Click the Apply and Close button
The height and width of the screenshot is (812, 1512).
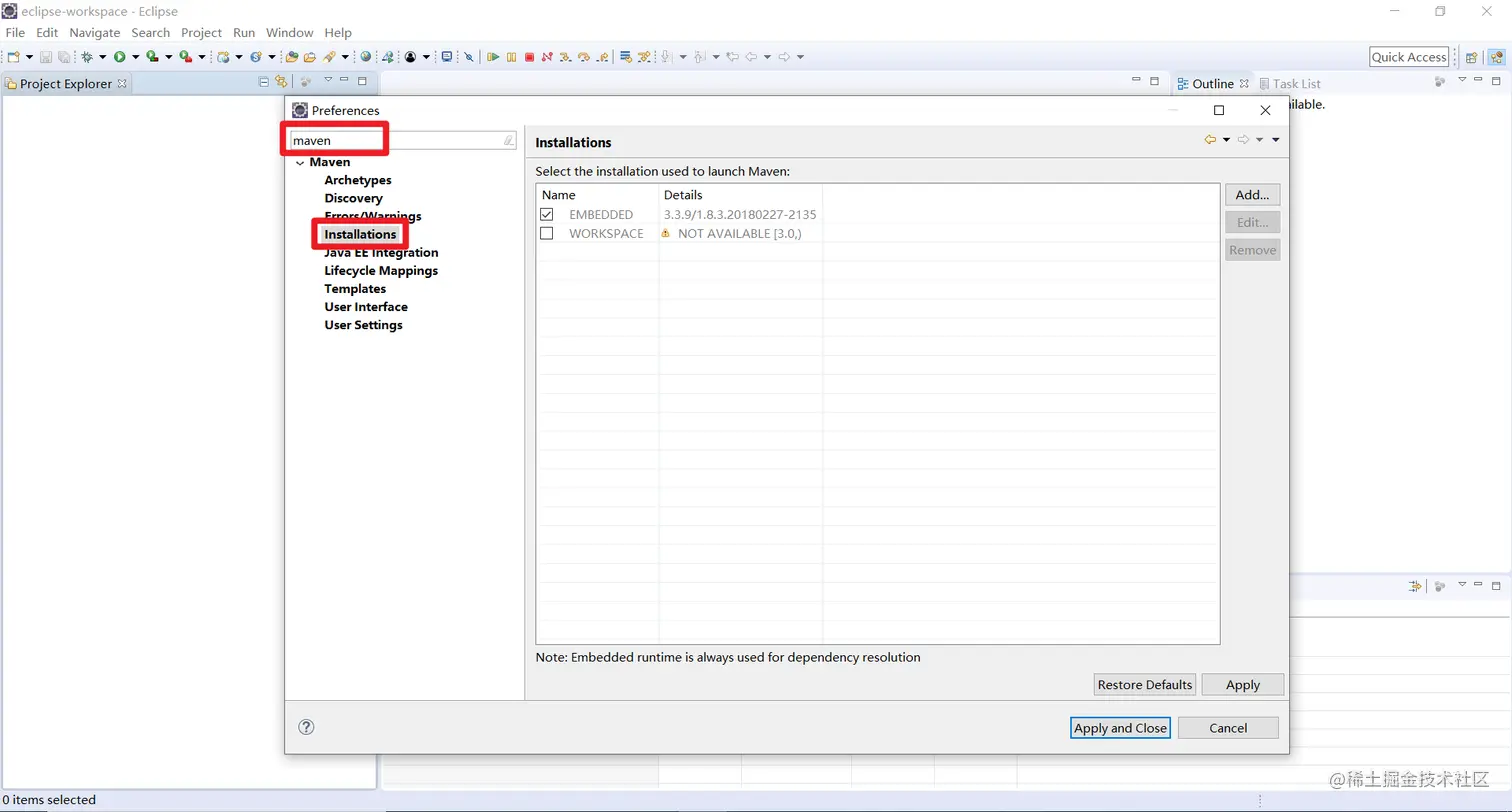[x=1120, y=728]
